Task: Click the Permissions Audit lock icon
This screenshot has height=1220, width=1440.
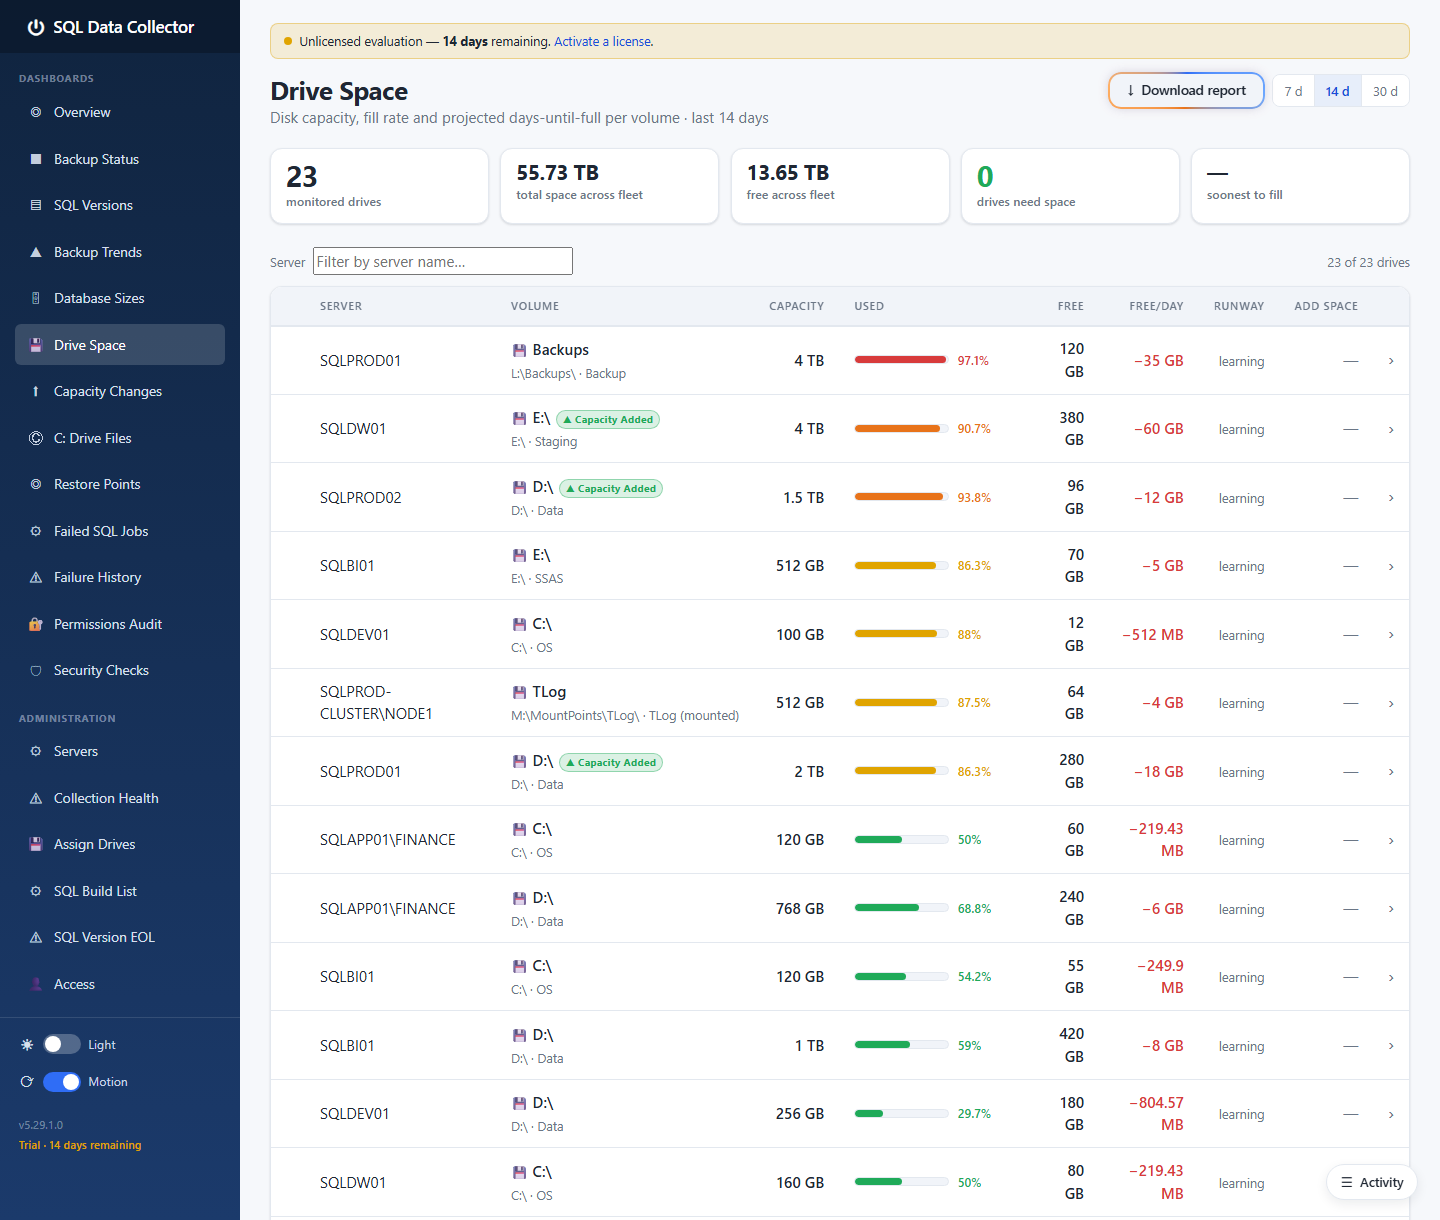Action: [36, 624]
